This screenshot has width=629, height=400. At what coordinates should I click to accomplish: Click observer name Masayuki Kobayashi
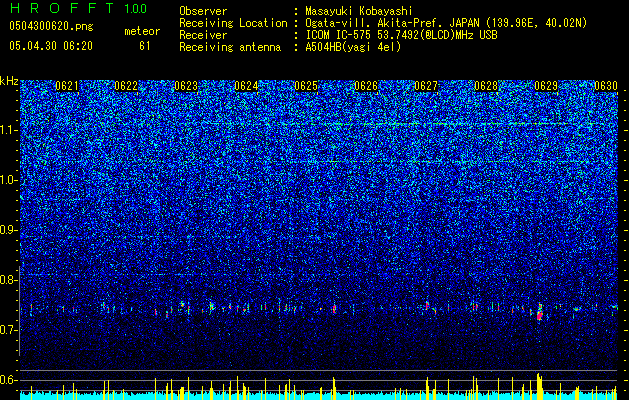359,11
